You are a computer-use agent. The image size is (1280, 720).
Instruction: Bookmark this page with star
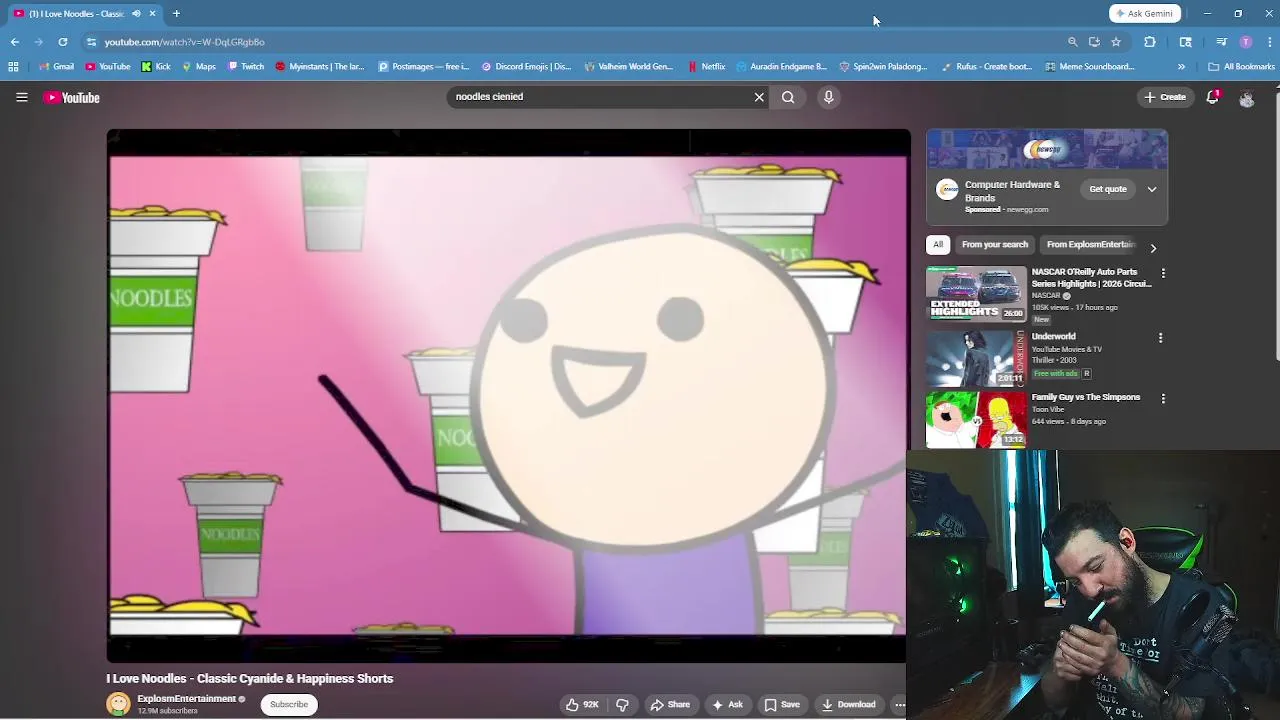tap(1116, 42)
